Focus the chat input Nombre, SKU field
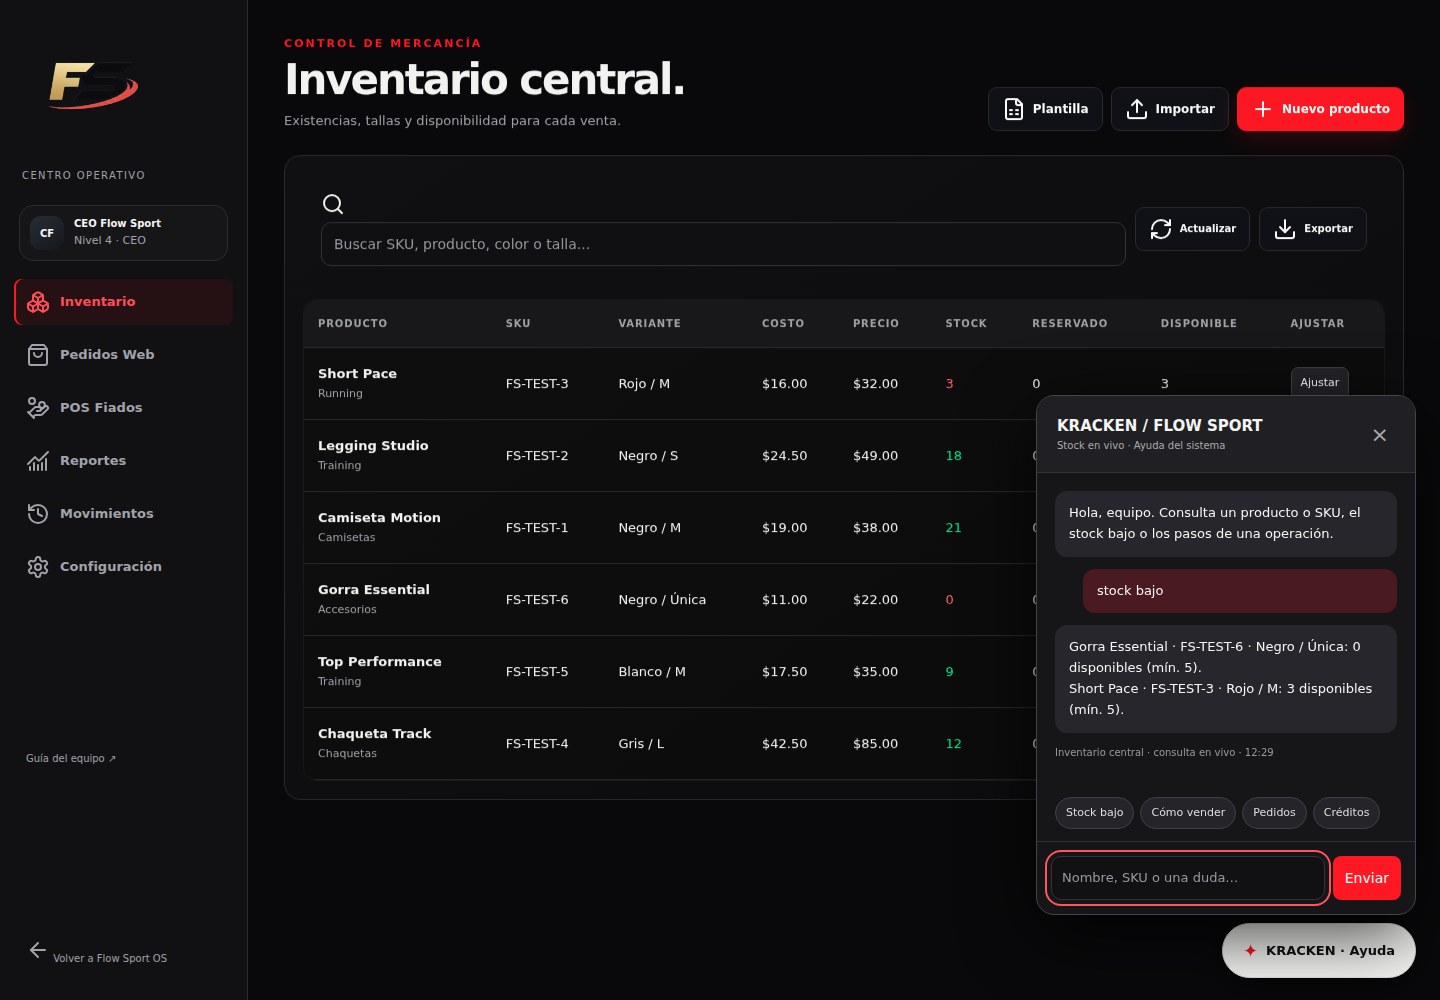The height and width of the screenshot is (1000, 1440). pyautogui.click(x=1188, y=878)
